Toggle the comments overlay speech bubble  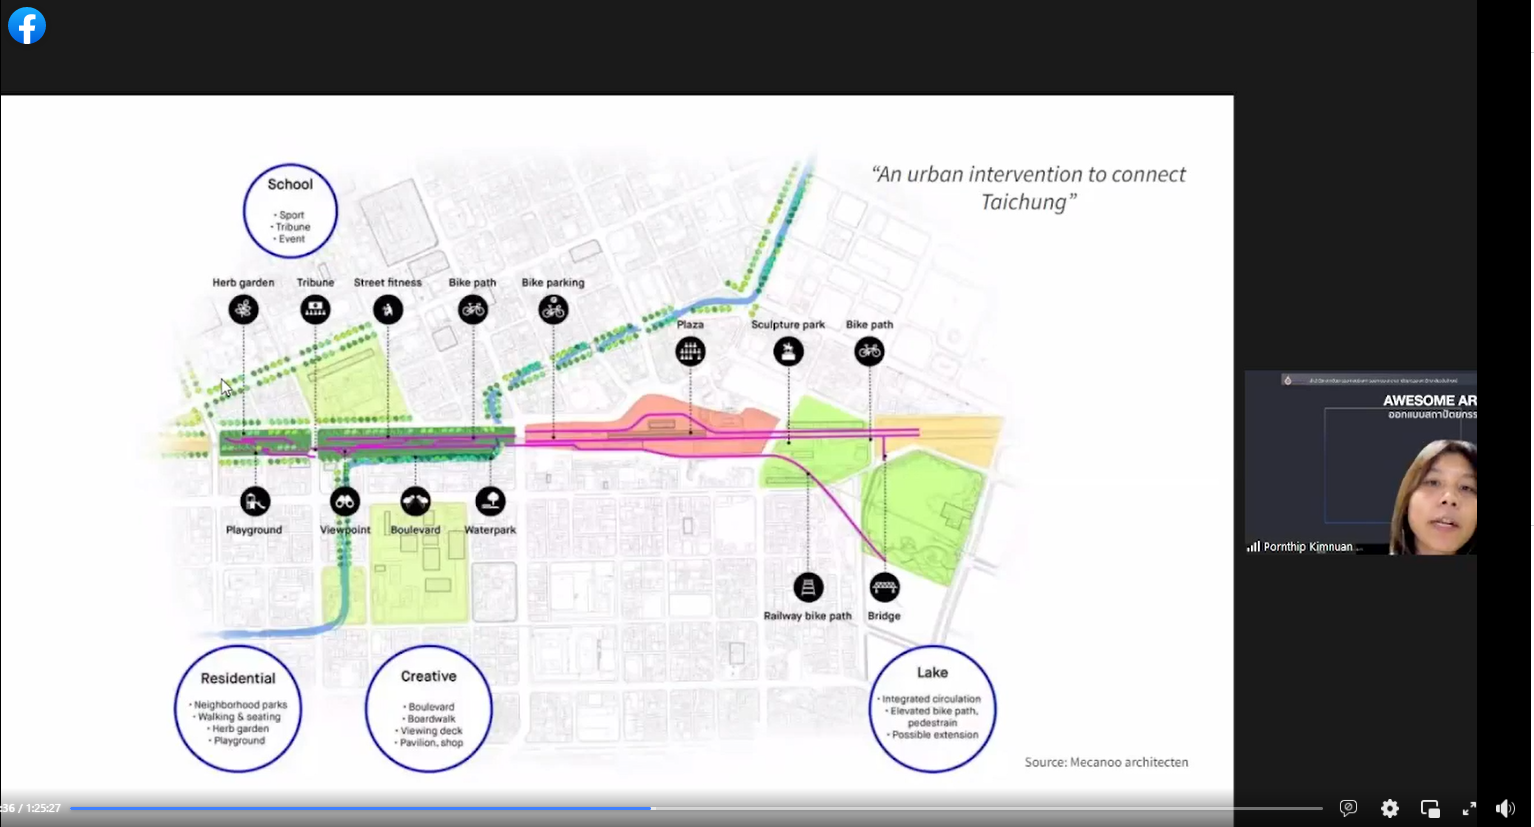[1348, 808]
